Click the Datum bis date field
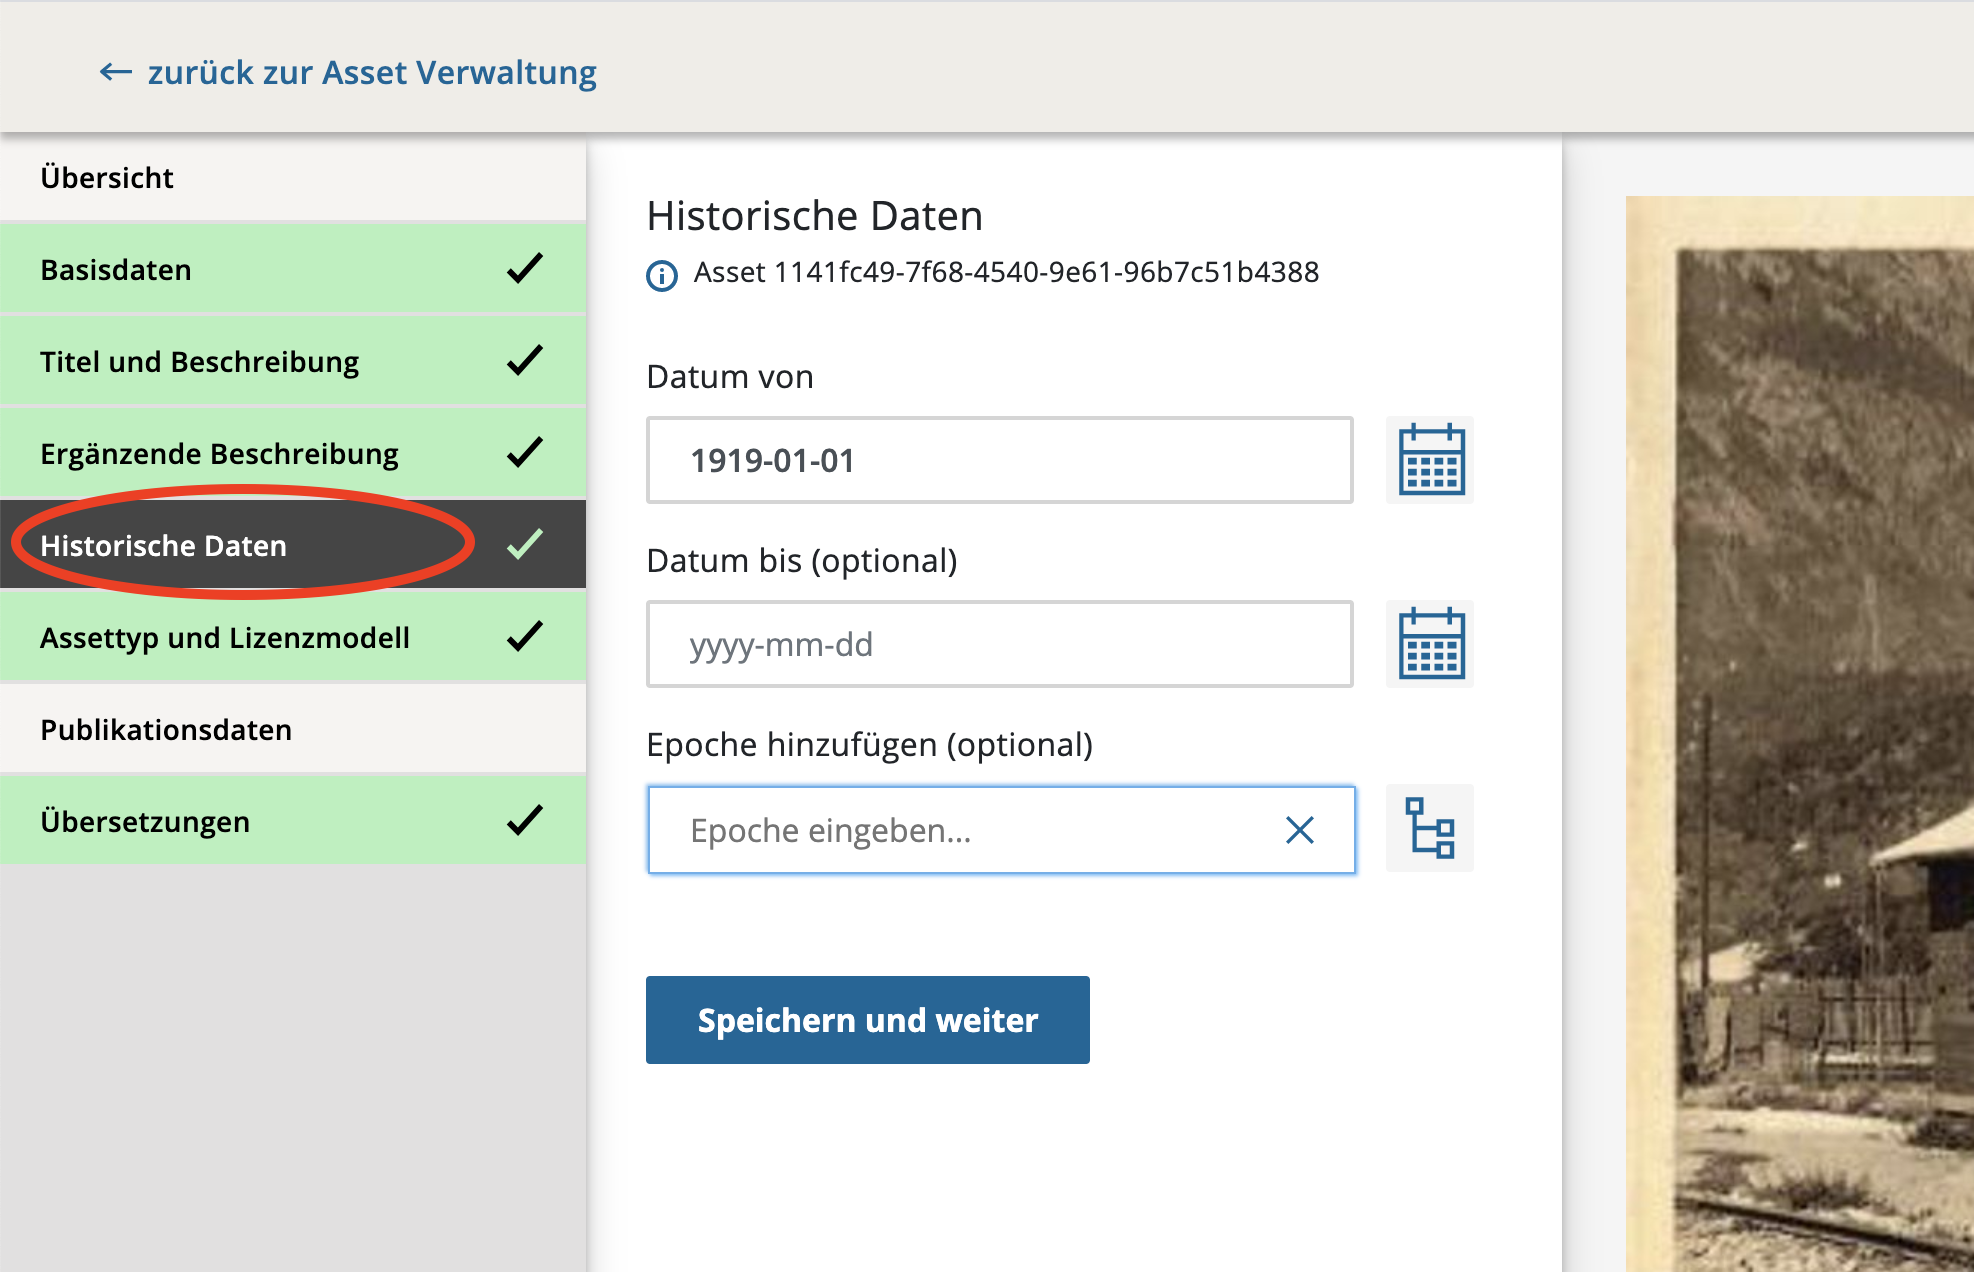1974x1272 pixels. (x=1000, y=644)
